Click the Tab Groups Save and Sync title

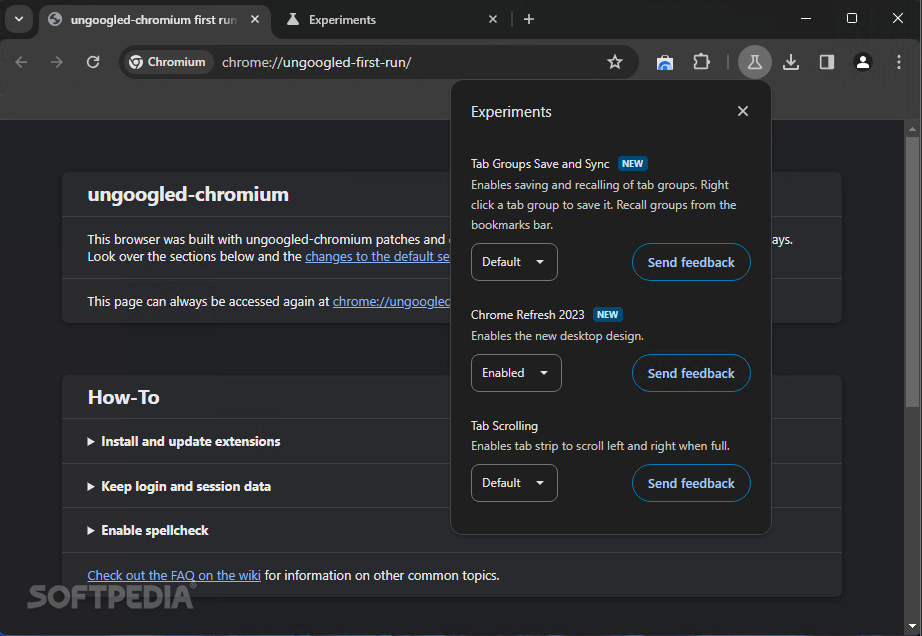[x=540, y=164]
